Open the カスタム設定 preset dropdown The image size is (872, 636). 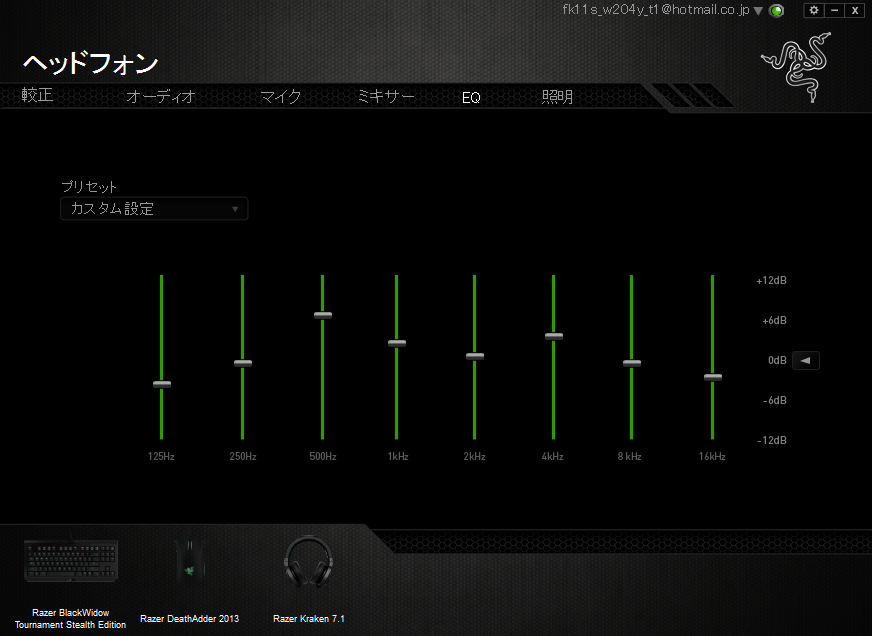tap(154, 209)
